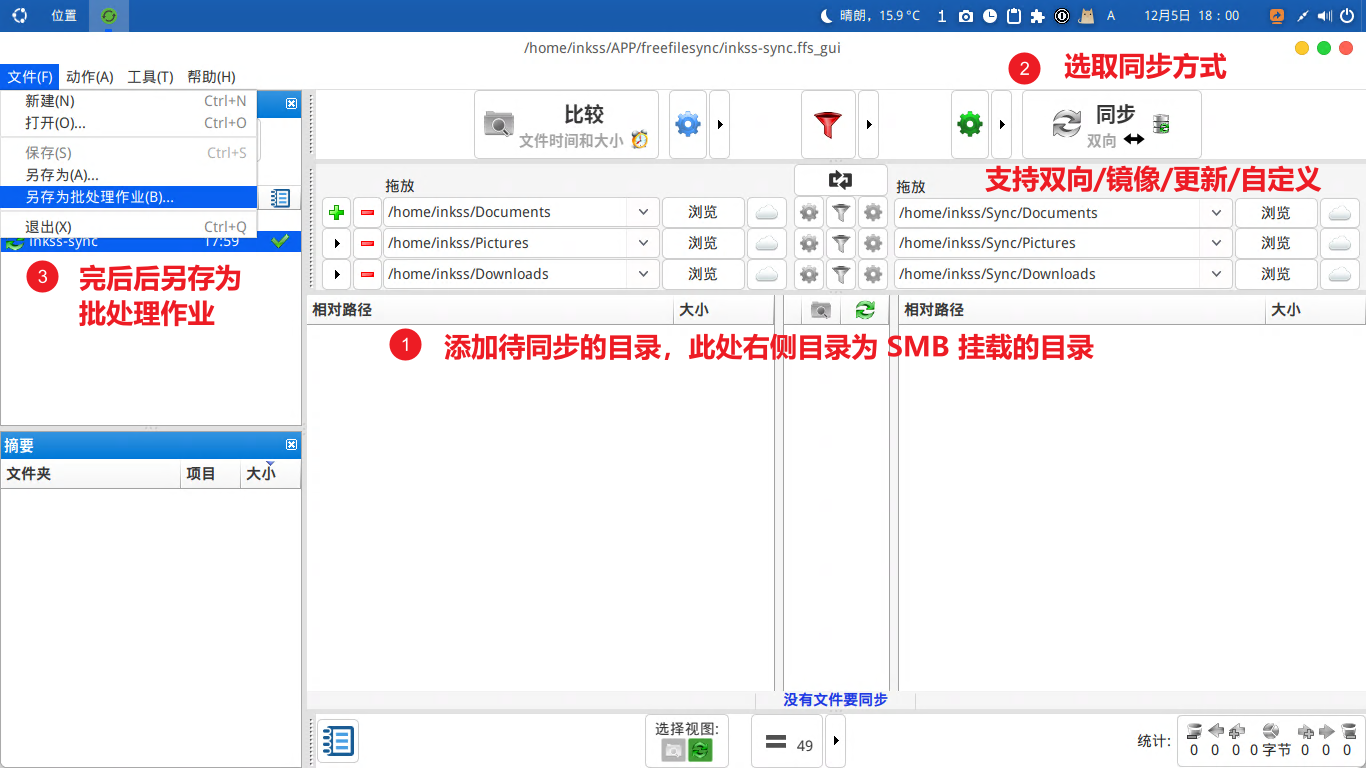Image resolution: width=1366 pixels, height=768 pixels.
Task: Expand arrow next to red filter funnel
Action: 869,125
